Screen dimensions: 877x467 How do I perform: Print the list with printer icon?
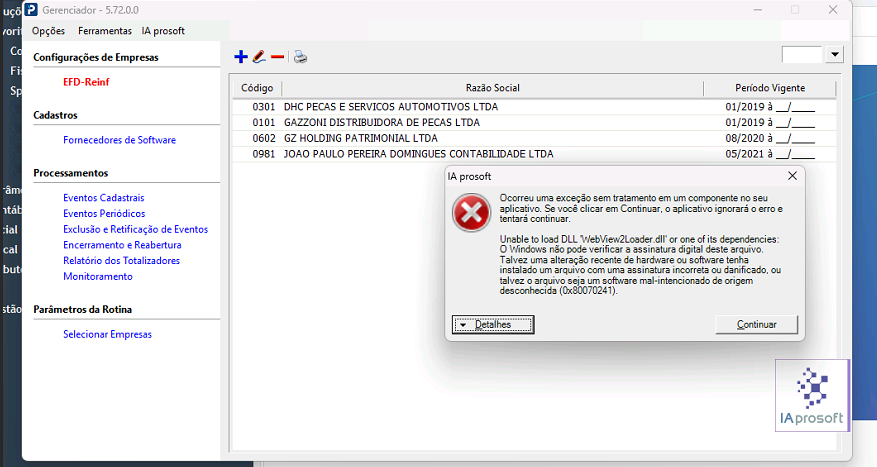(300, 57)
